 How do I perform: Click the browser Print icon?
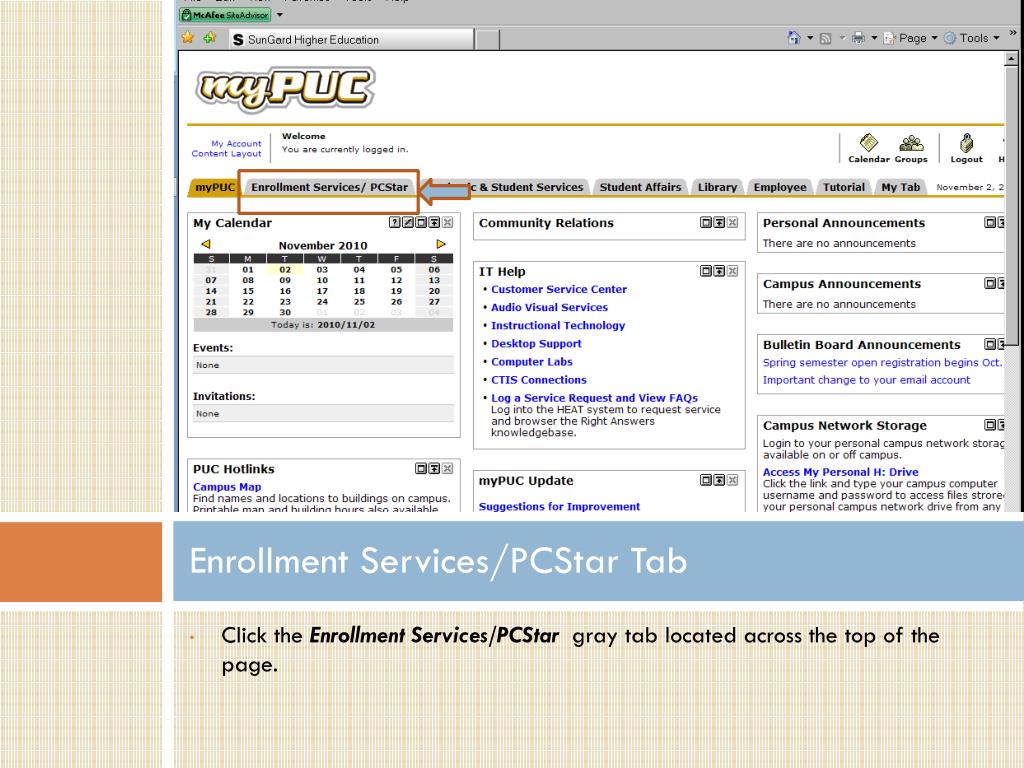858,38
